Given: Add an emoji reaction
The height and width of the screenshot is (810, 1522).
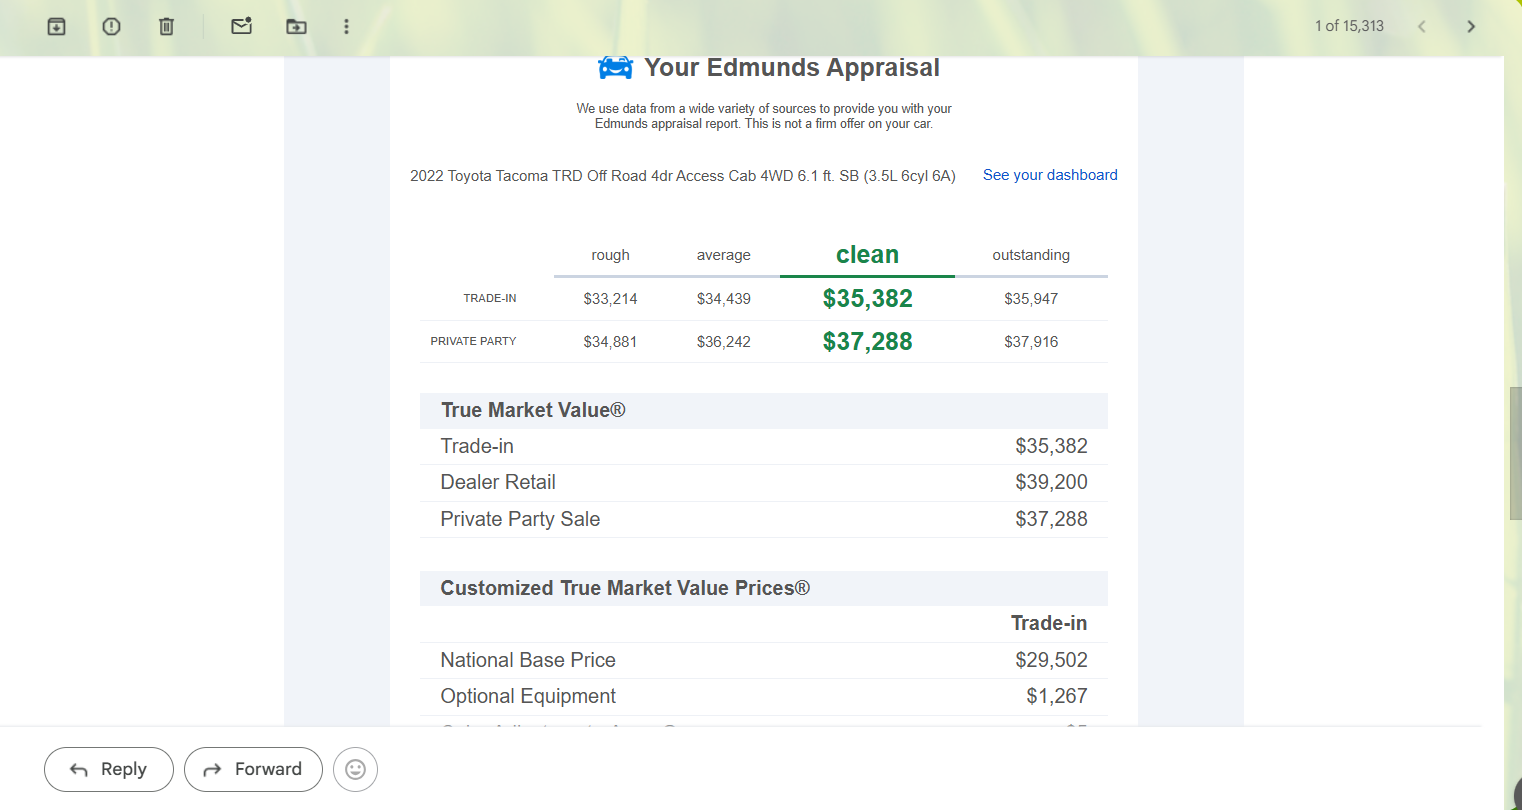Looking at the screenshot, I should 355,769.
